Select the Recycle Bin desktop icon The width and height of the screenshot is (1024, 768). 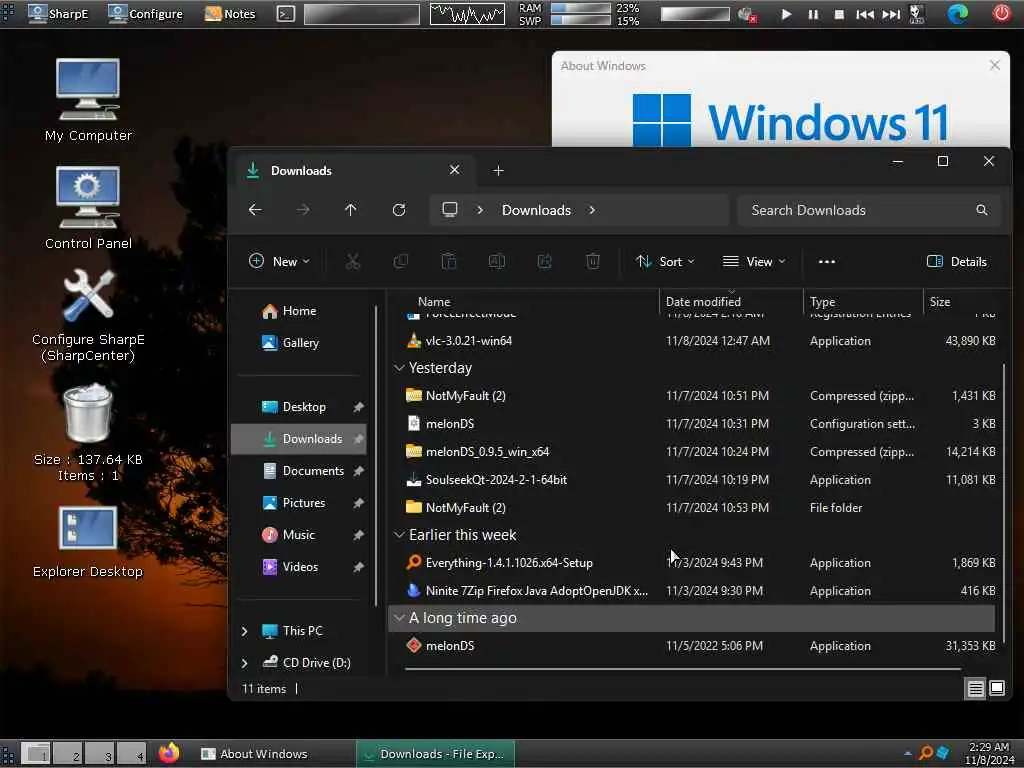tap(88, 432)
